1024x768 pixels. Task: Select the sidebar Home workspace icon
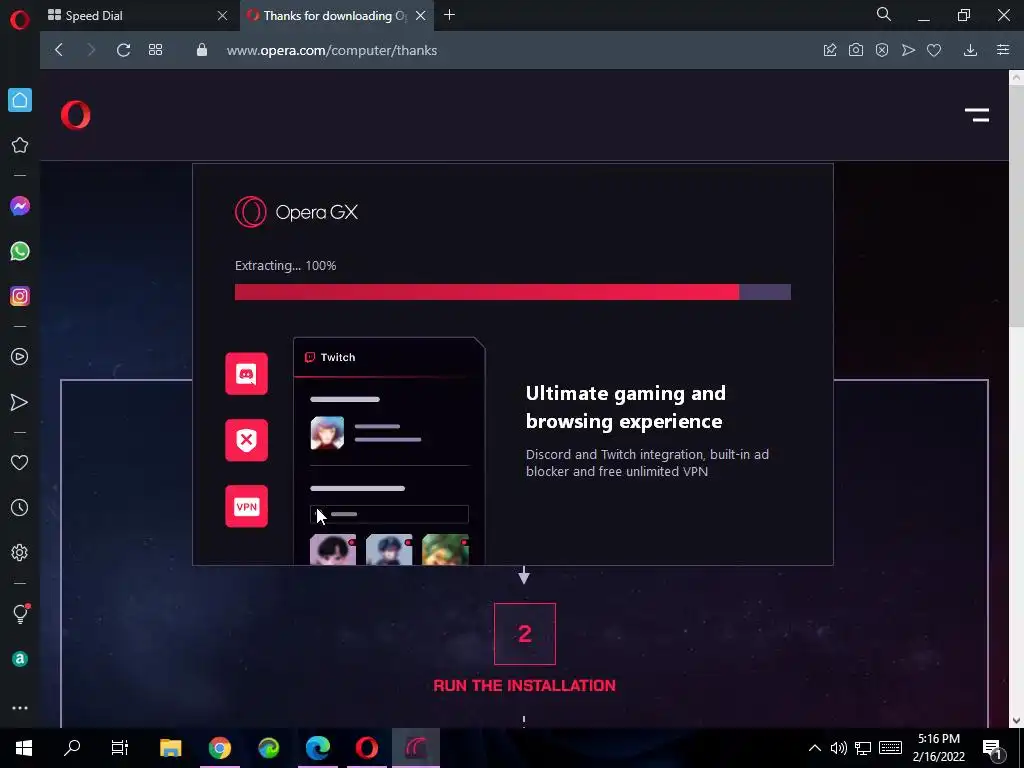(20, 100)
